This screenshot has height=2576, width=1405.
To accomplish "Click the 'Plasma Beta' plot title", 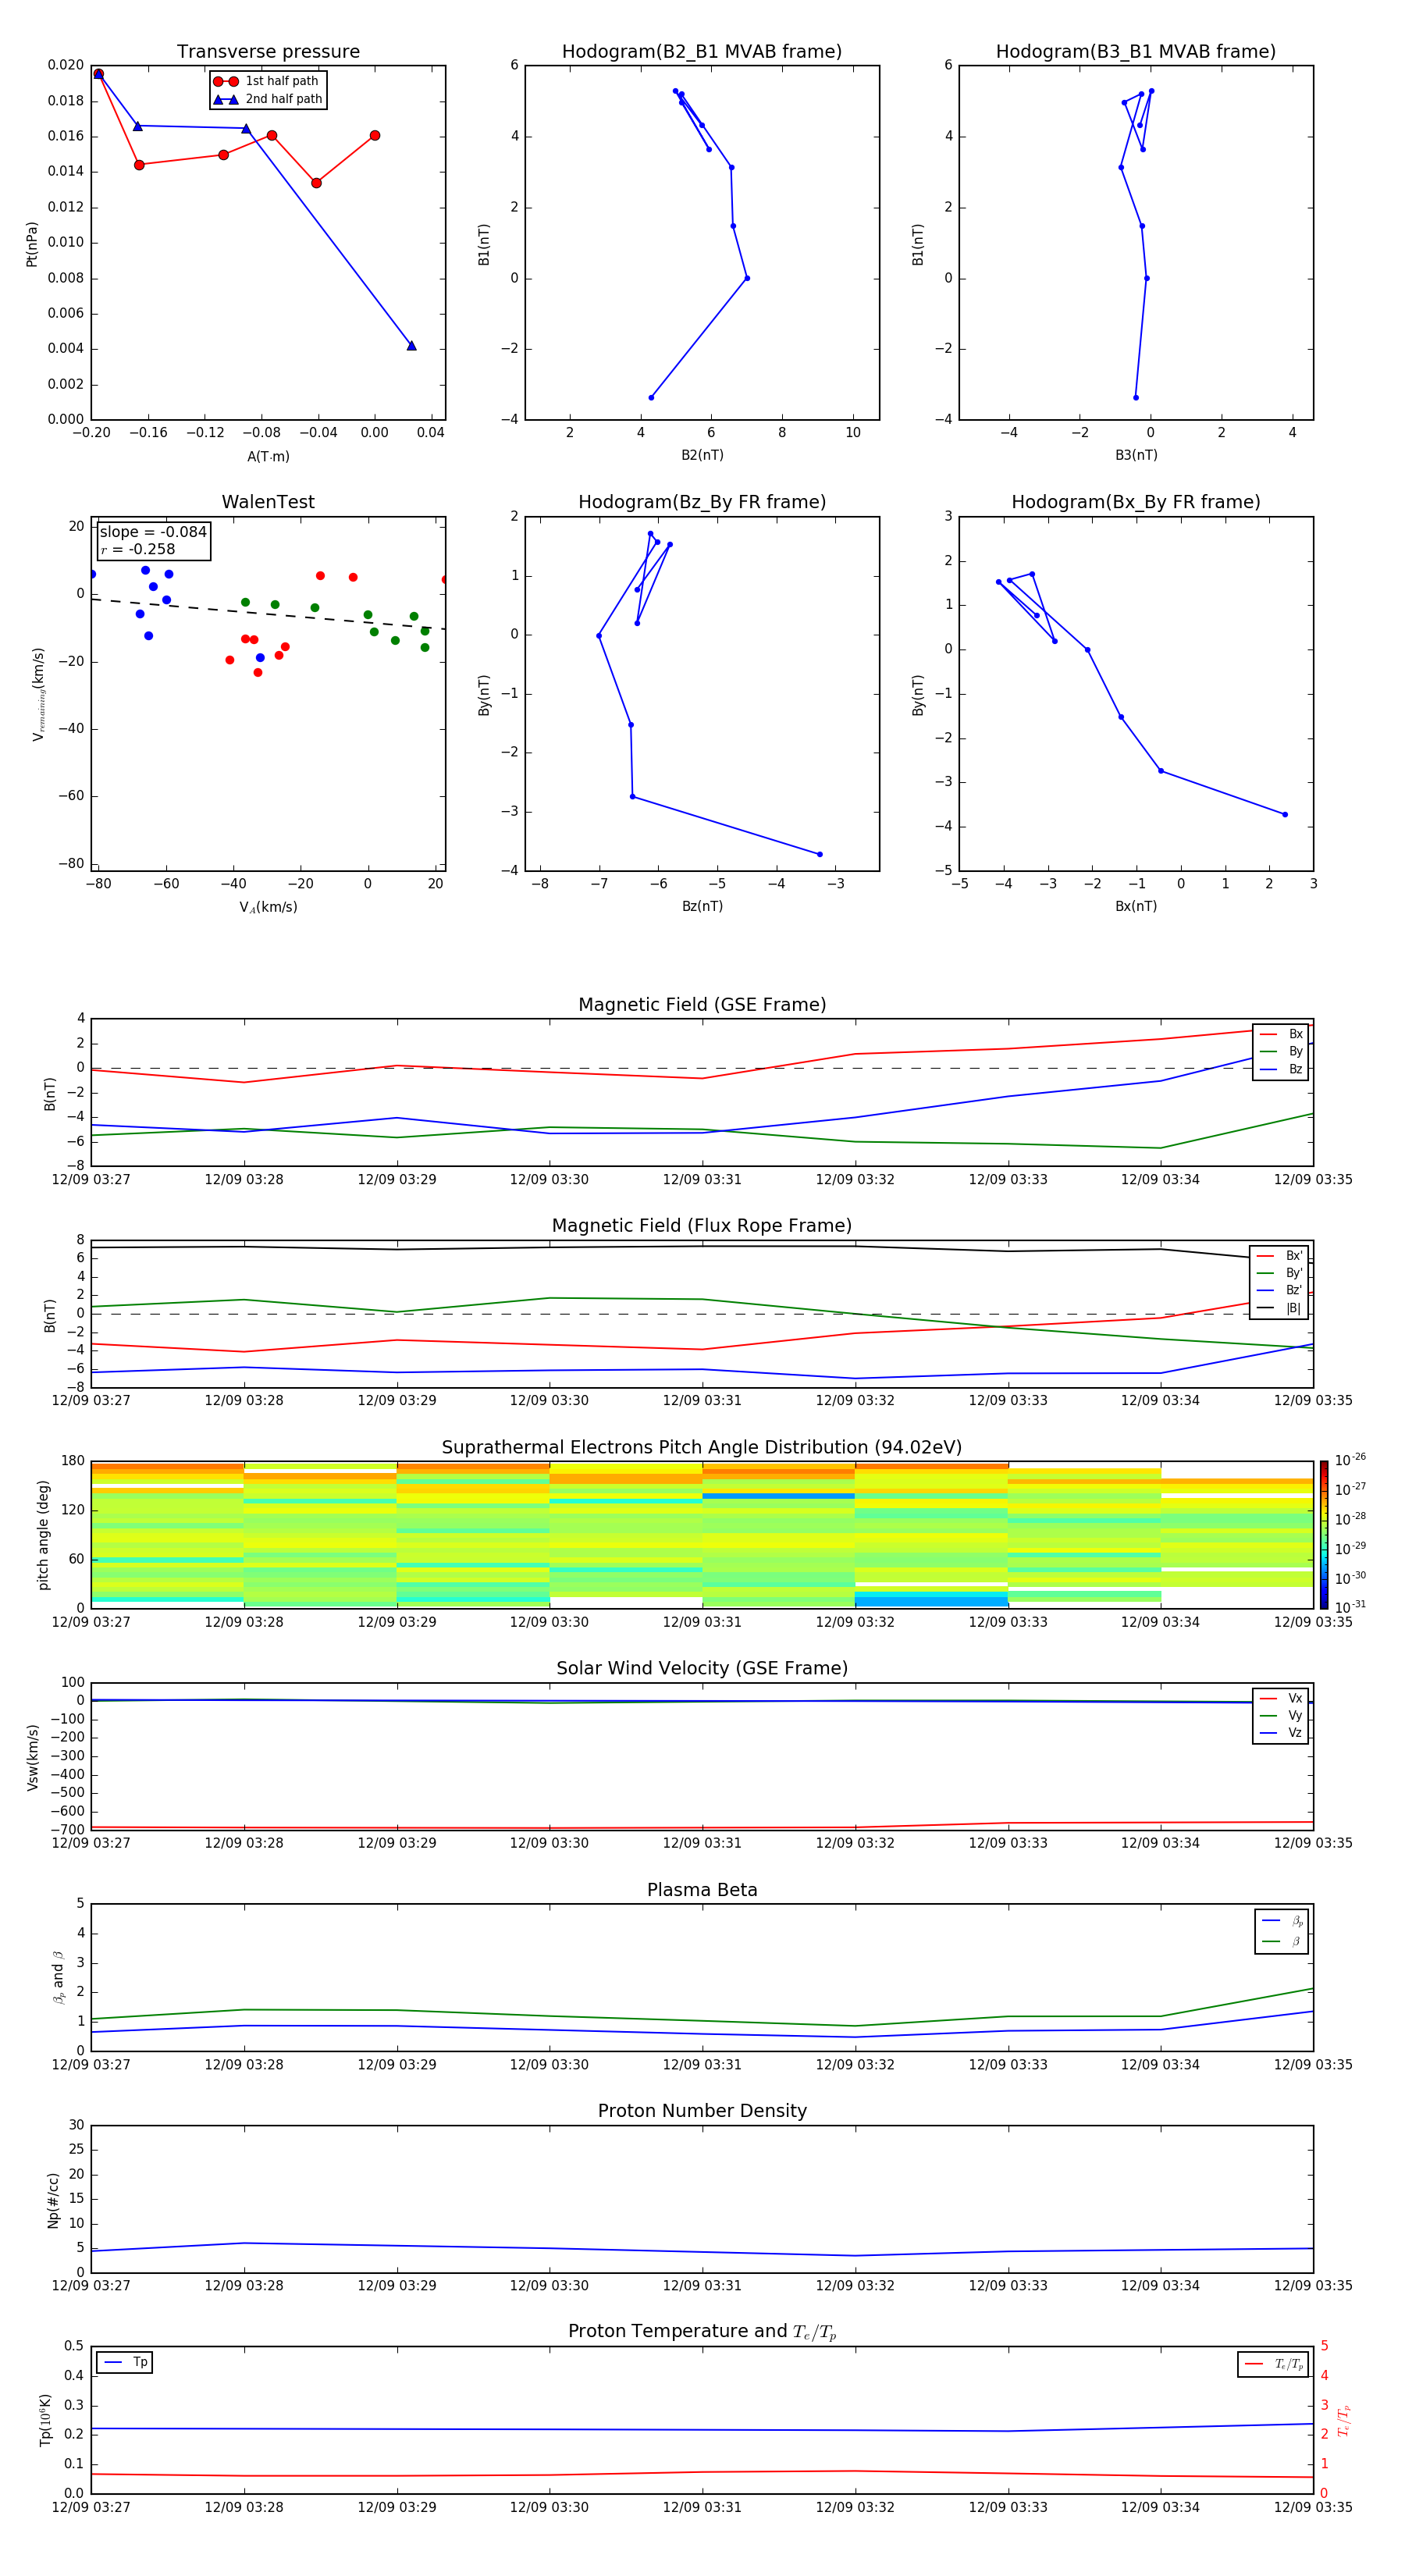I will (702, 1891).
